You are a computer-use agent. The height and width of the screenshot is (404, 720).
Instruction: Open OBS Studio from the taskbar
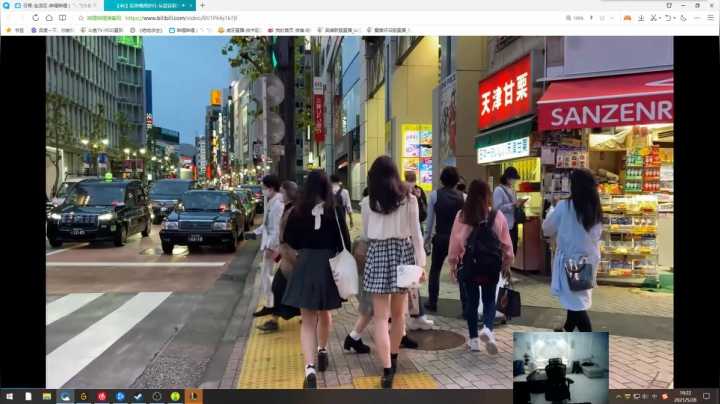pos(157,396)
